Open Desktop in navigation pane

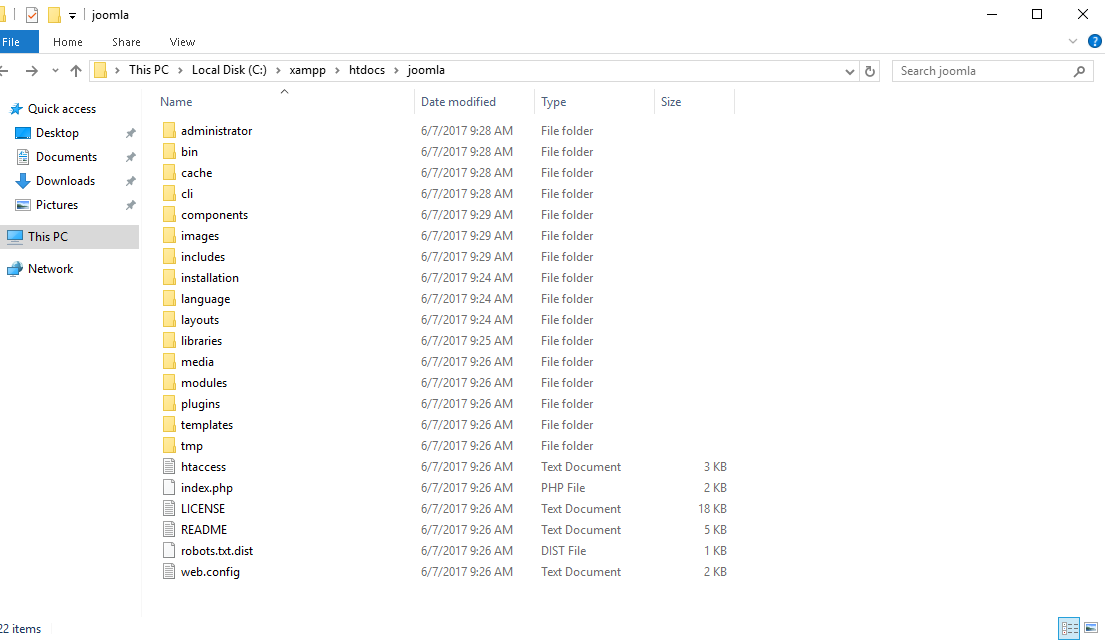57,133
